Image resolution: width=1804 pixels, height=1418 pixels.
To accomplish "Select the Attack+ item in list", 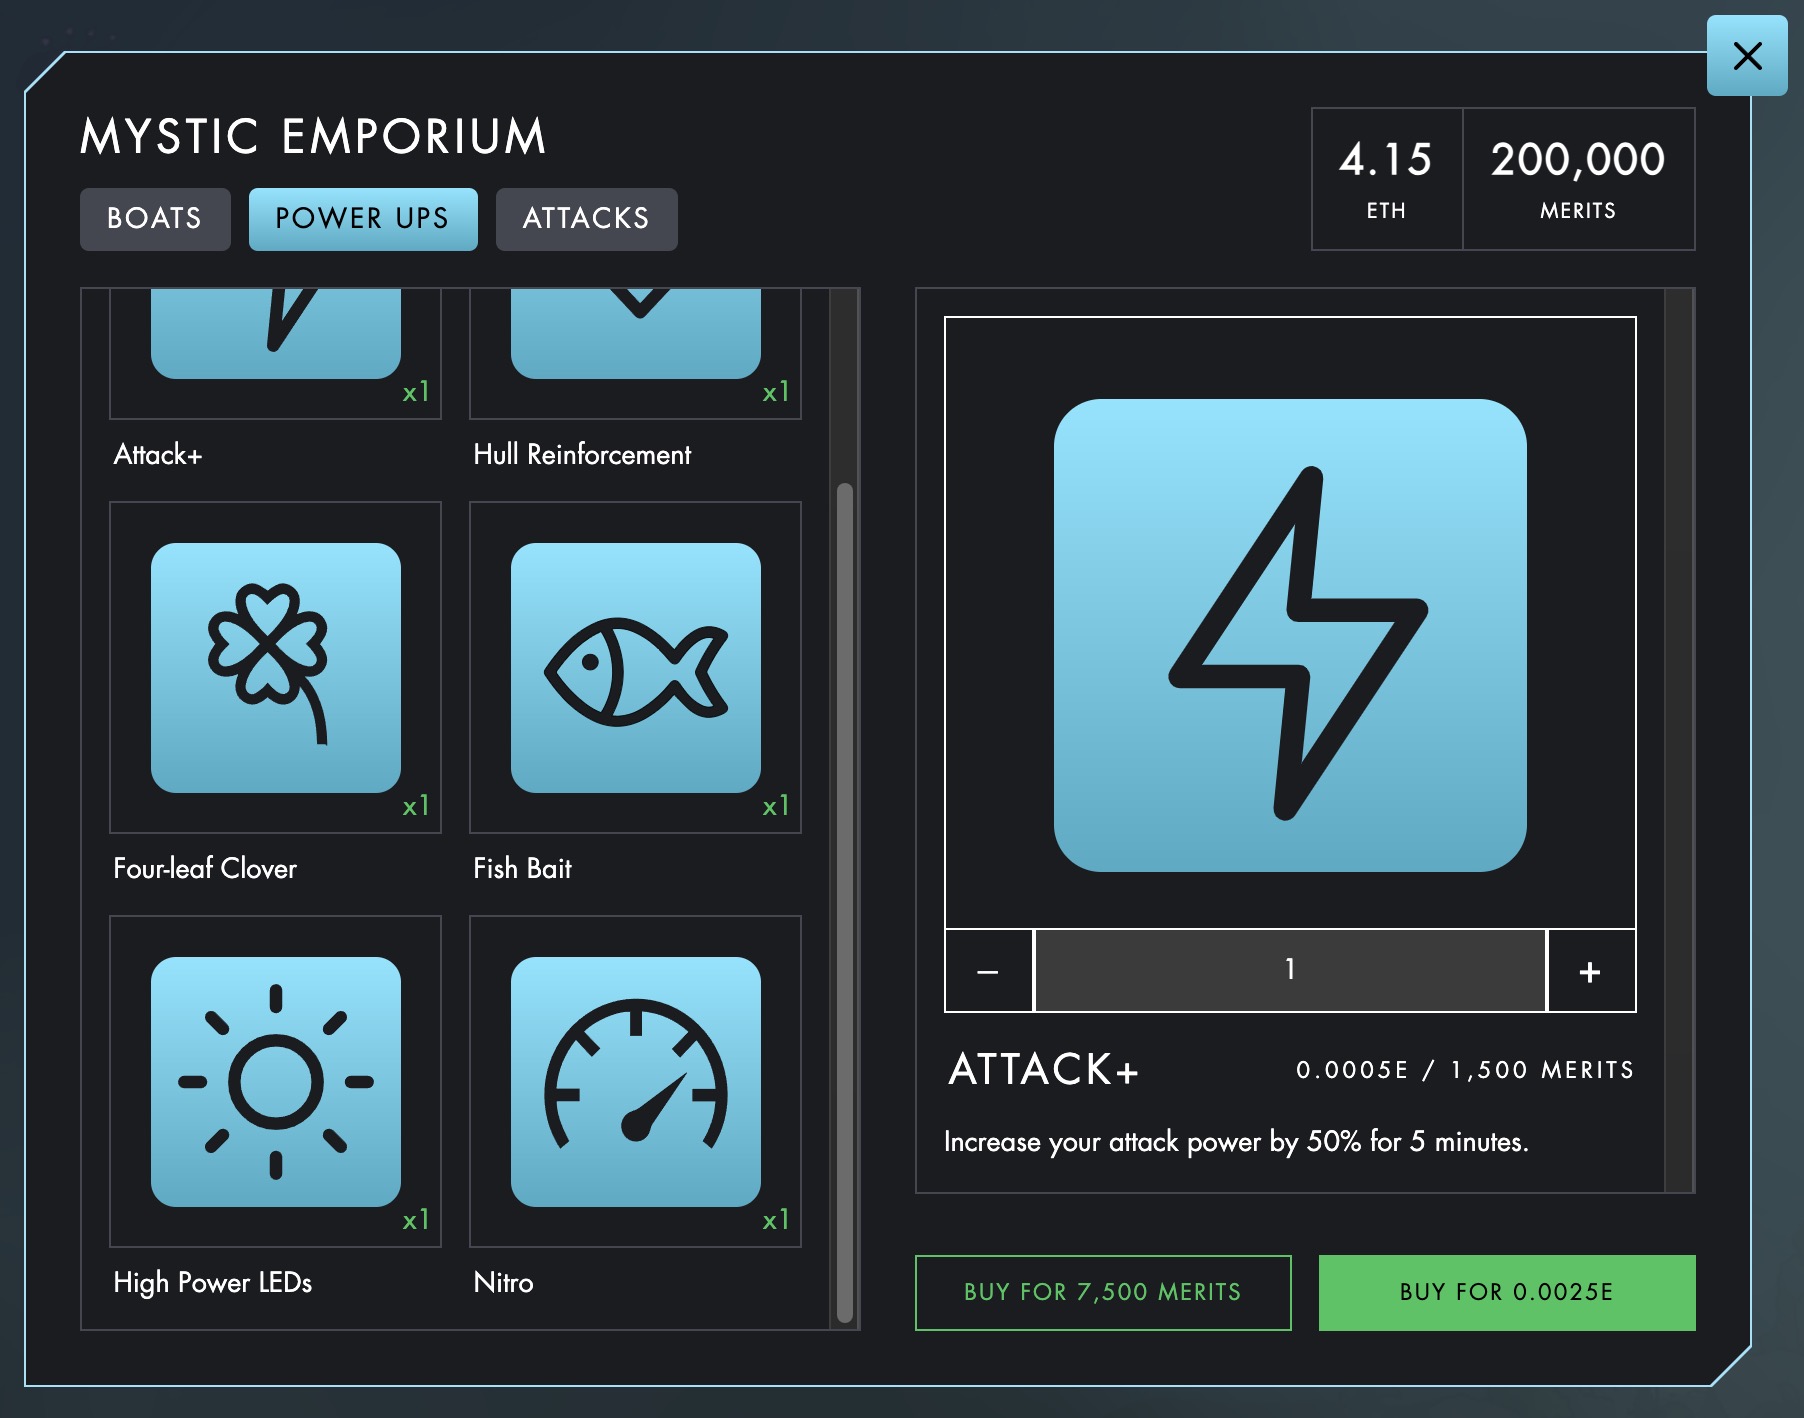I will click(x=275, y=340).
